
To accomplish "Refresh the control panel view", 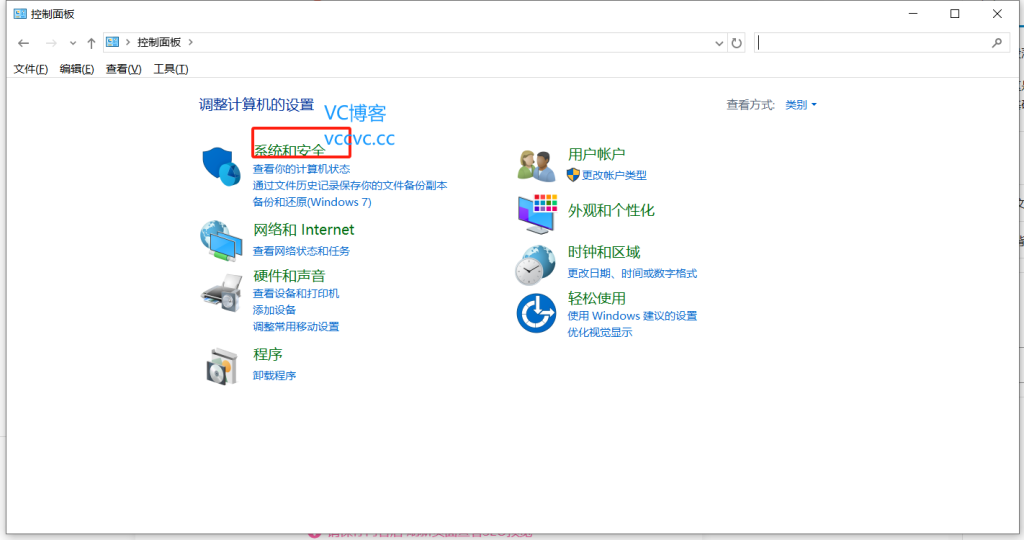I will click(x=737, y=43).
